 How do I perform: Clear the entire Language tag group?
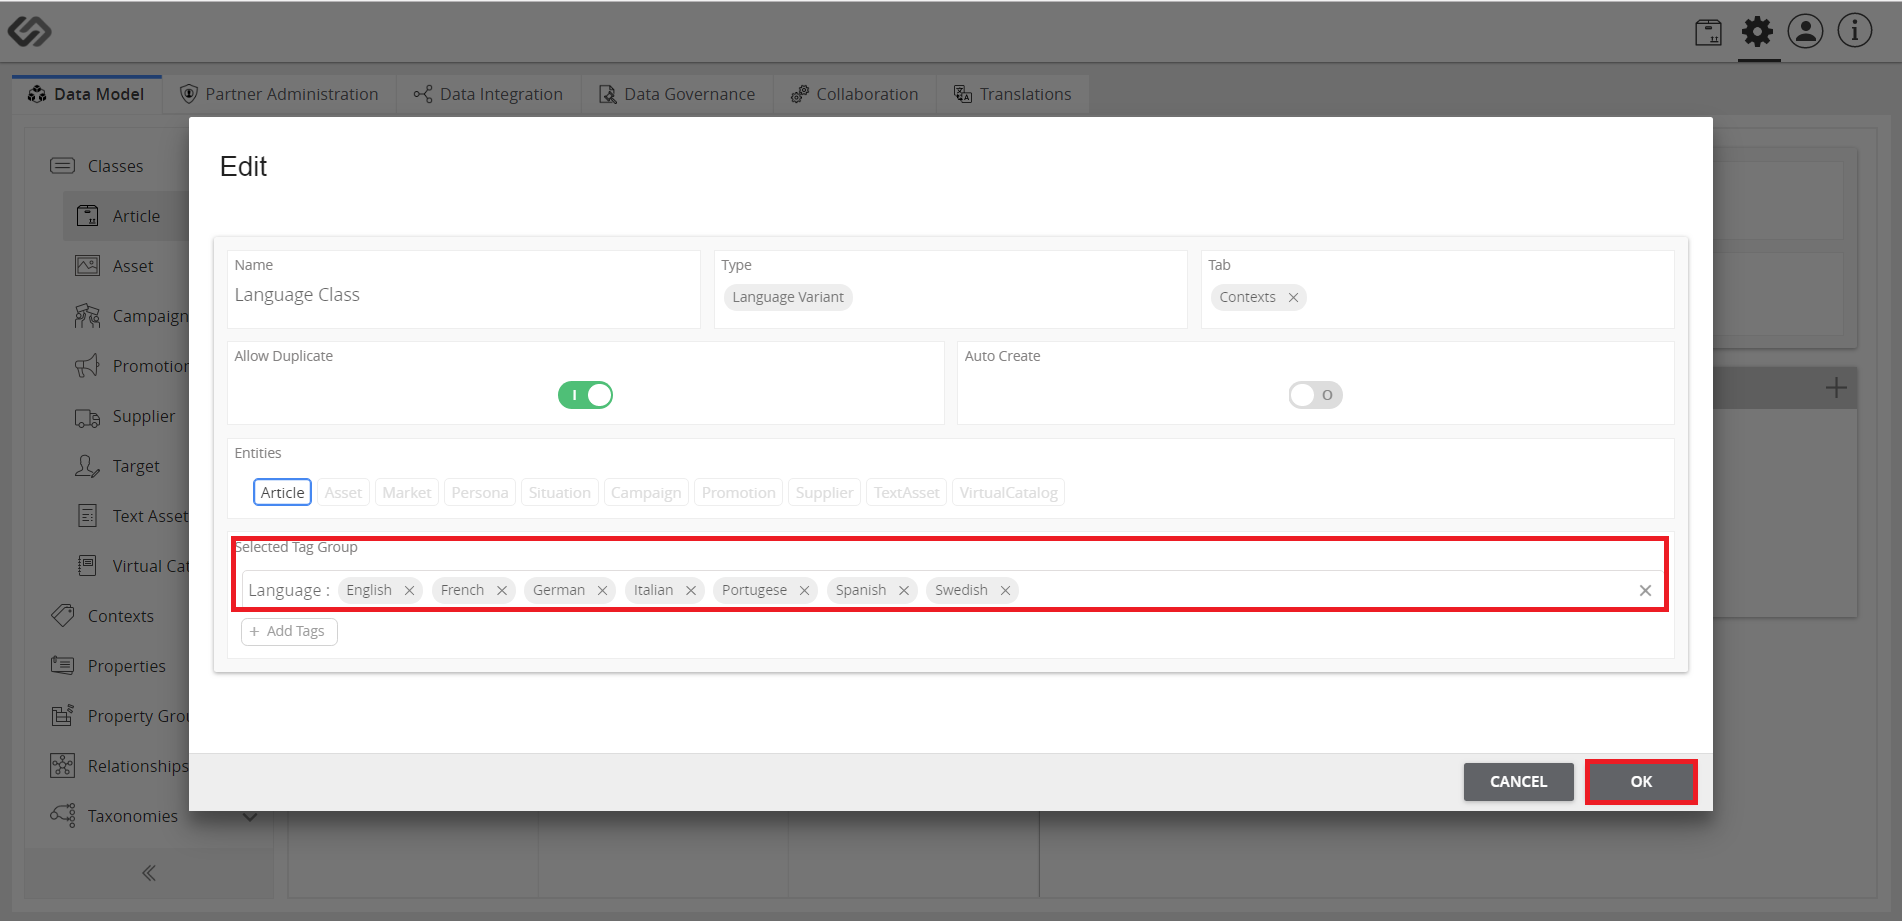(x=1645, y=590)
